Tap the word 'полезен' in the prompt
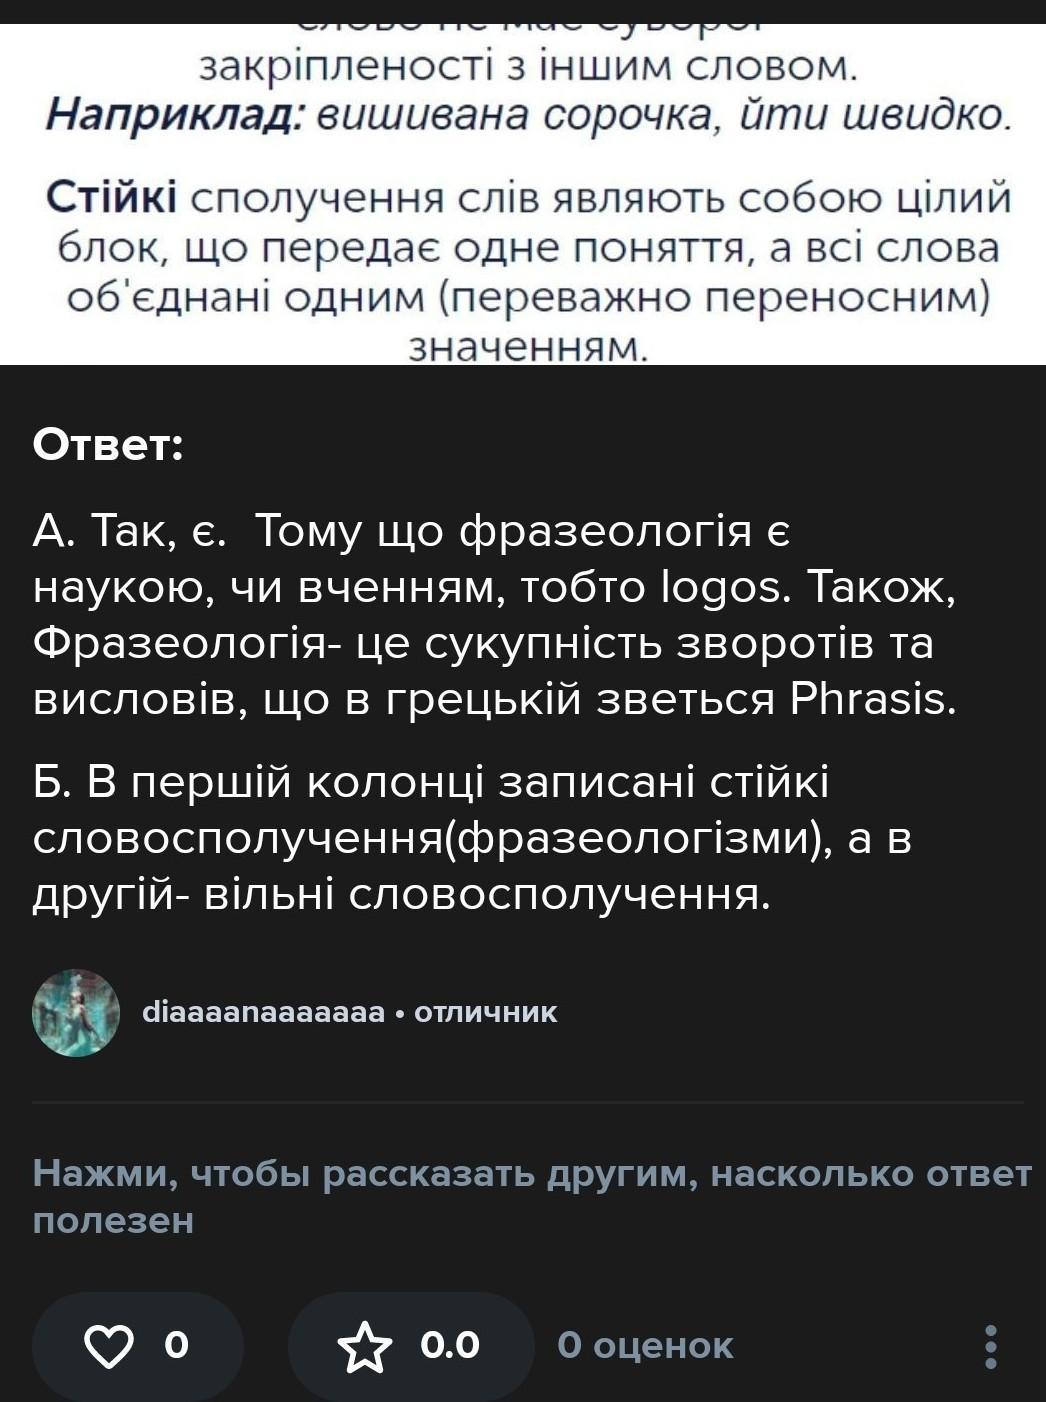 coord(114,1222)
